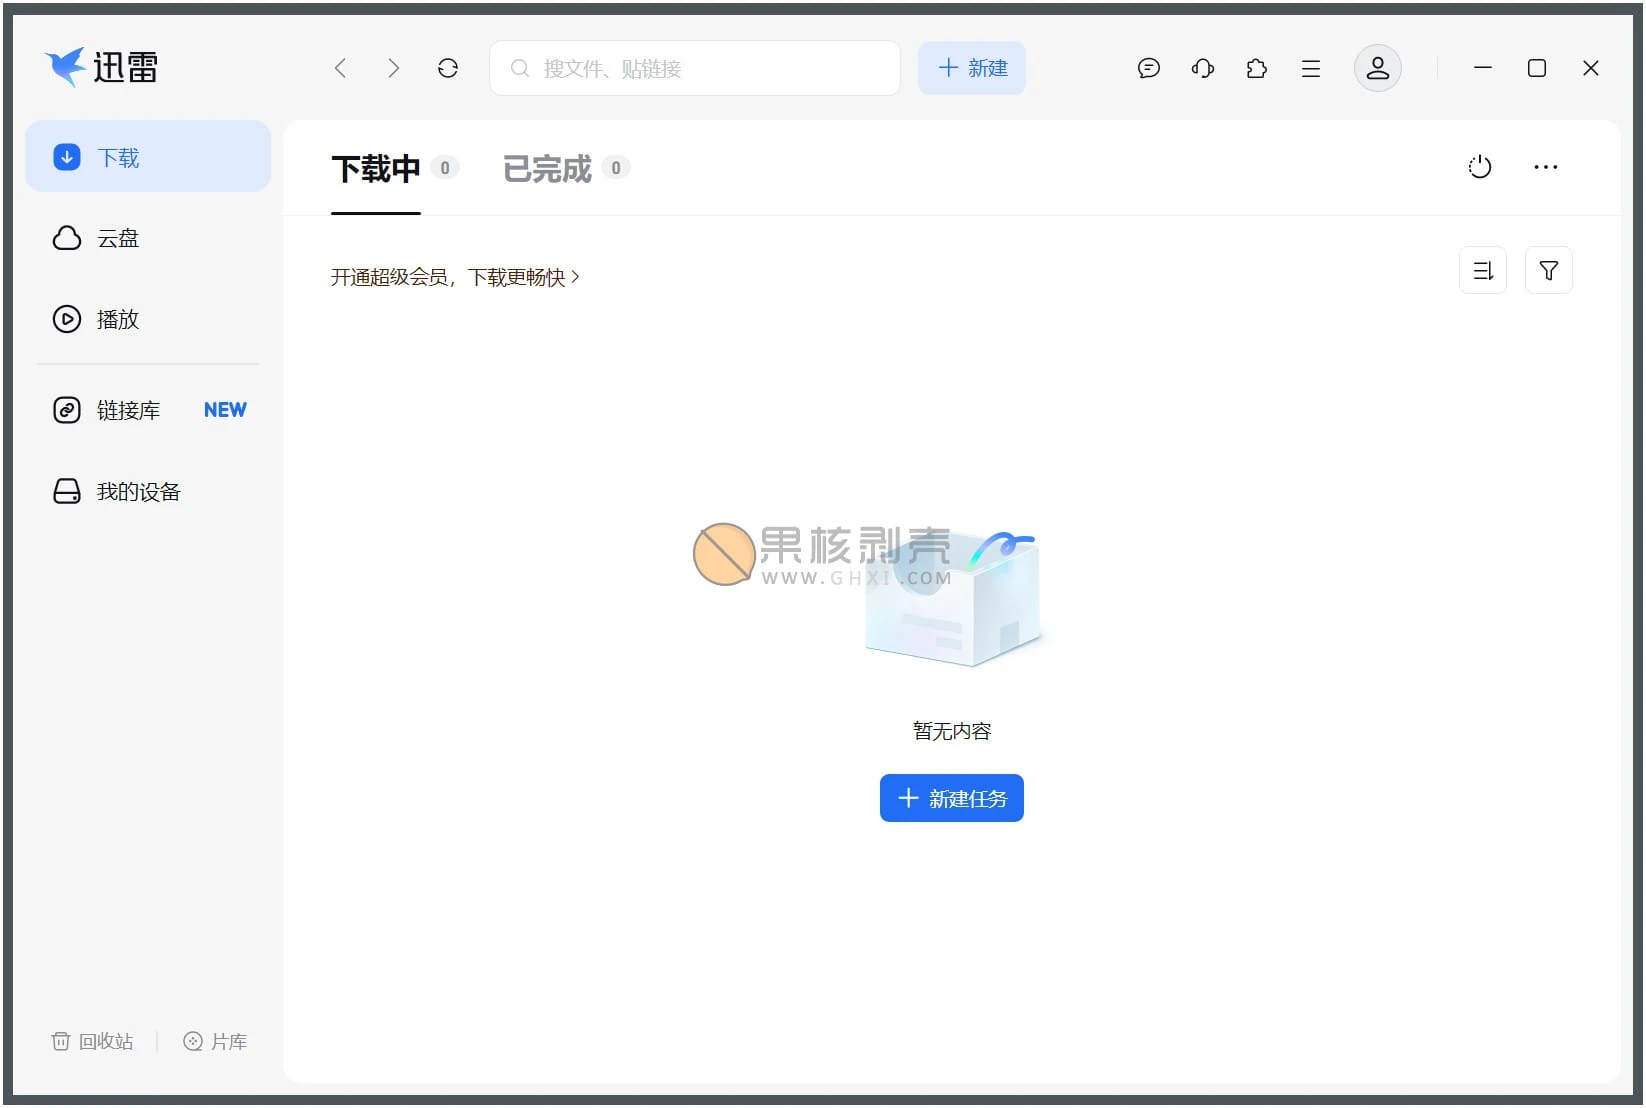Refresh the page using the circular arrow icon
The height and width of the screenshot is (1108, 1646).
(448, 68)
